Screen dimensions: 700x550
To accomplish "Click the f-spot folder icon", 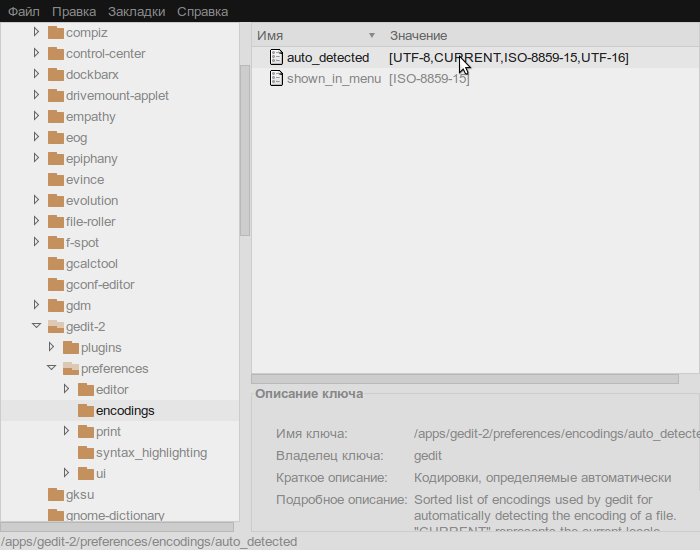I will pos(56,242).
